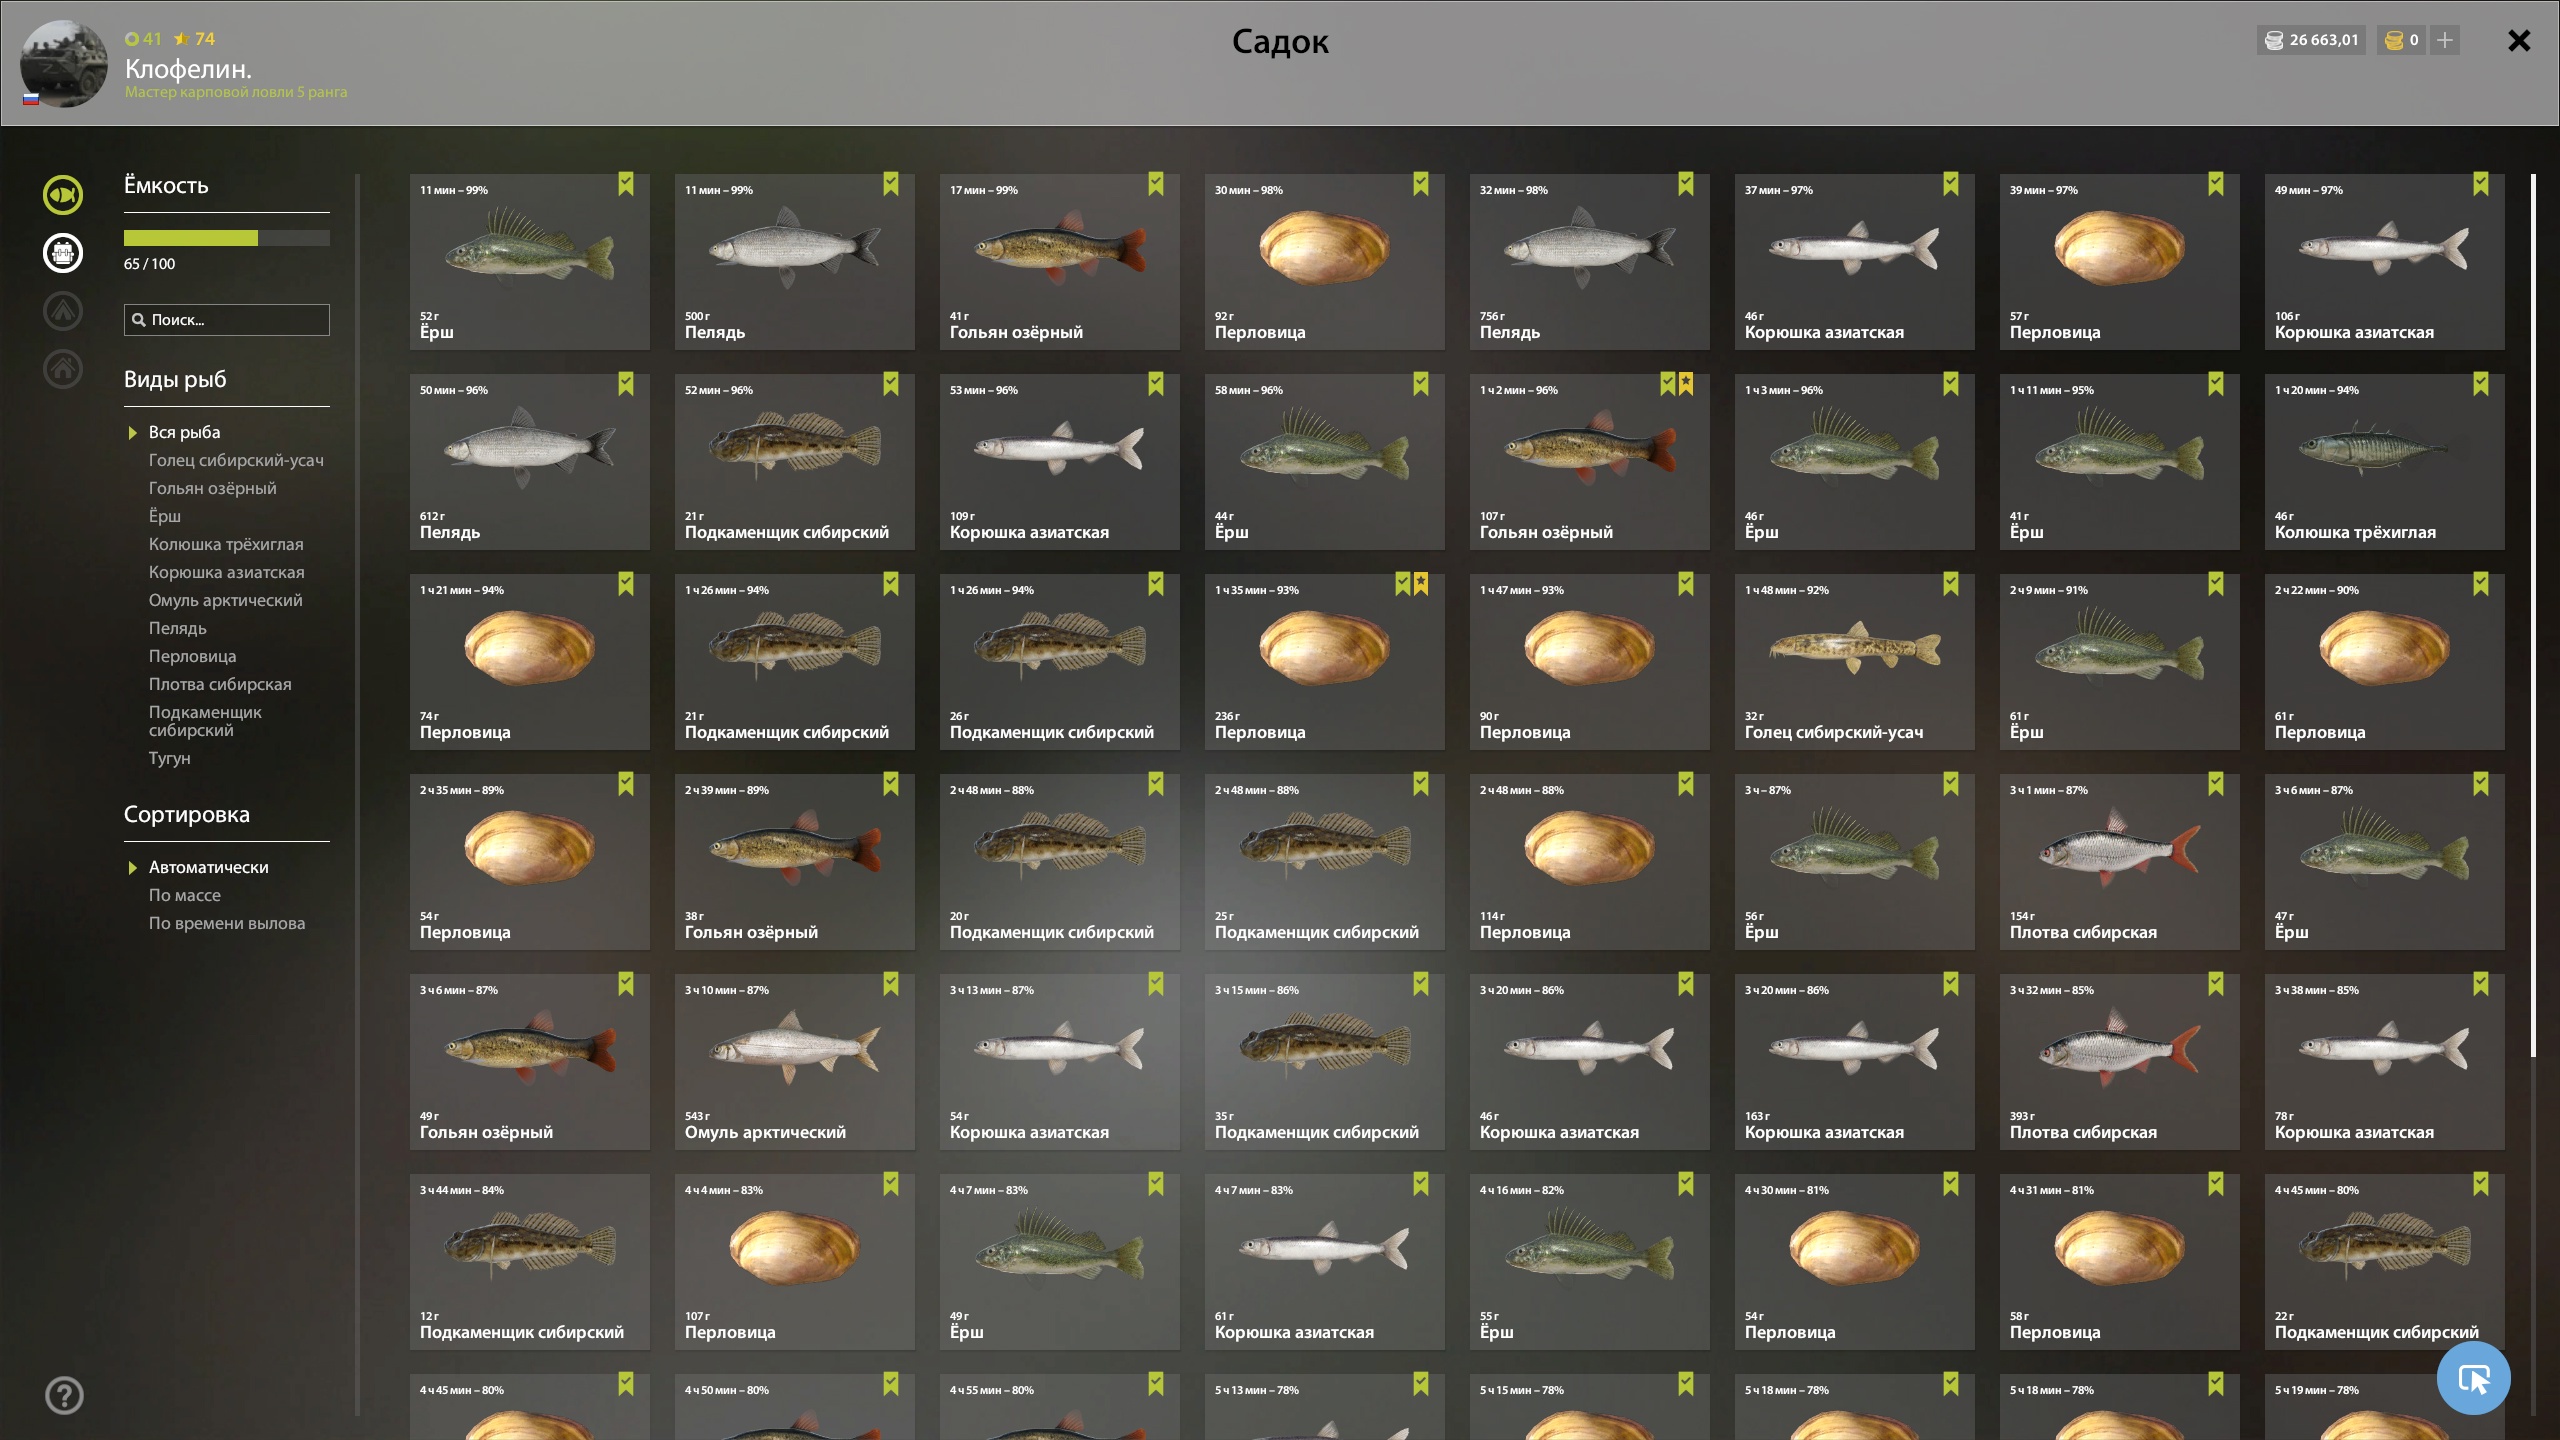Select sorting option По массе
This screenshot has width=2560, height=1440.
(x=185, y=895)
